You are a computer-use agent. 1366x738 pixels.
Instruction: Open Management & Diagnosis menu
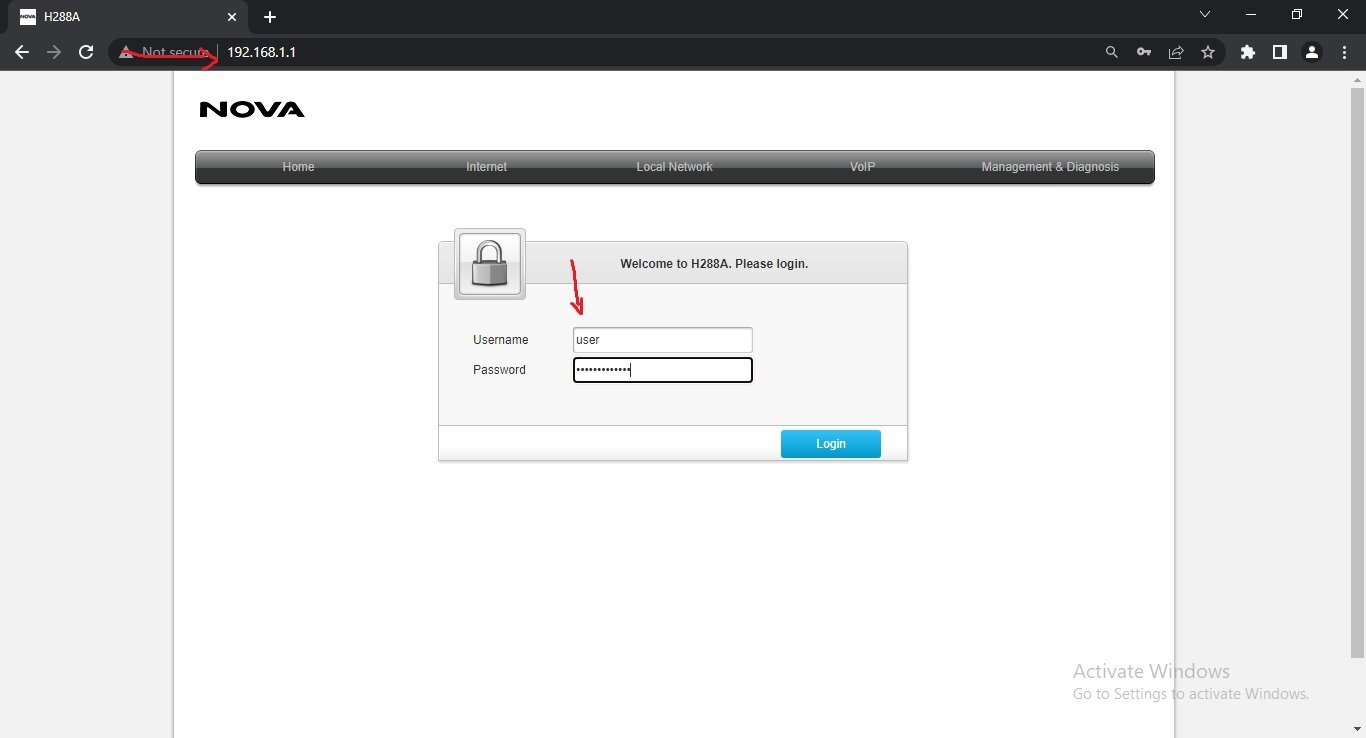click(x=1050, y=167)
